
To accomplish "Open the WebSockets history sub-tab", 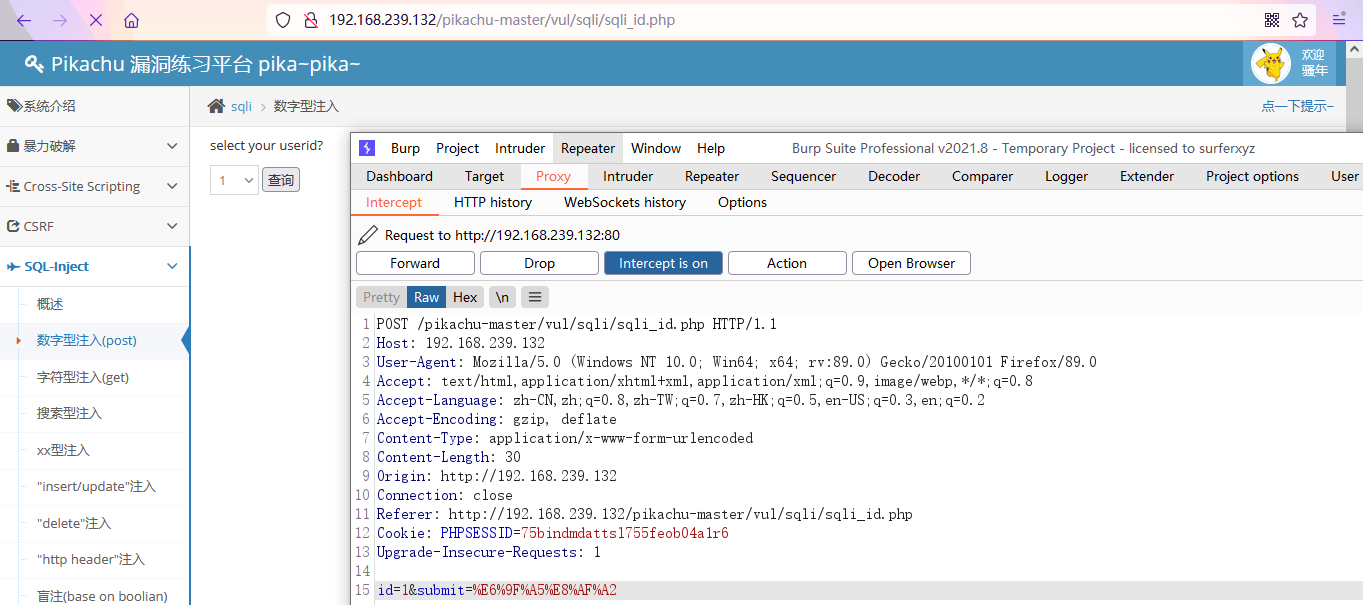I will [x=625, y=202].
